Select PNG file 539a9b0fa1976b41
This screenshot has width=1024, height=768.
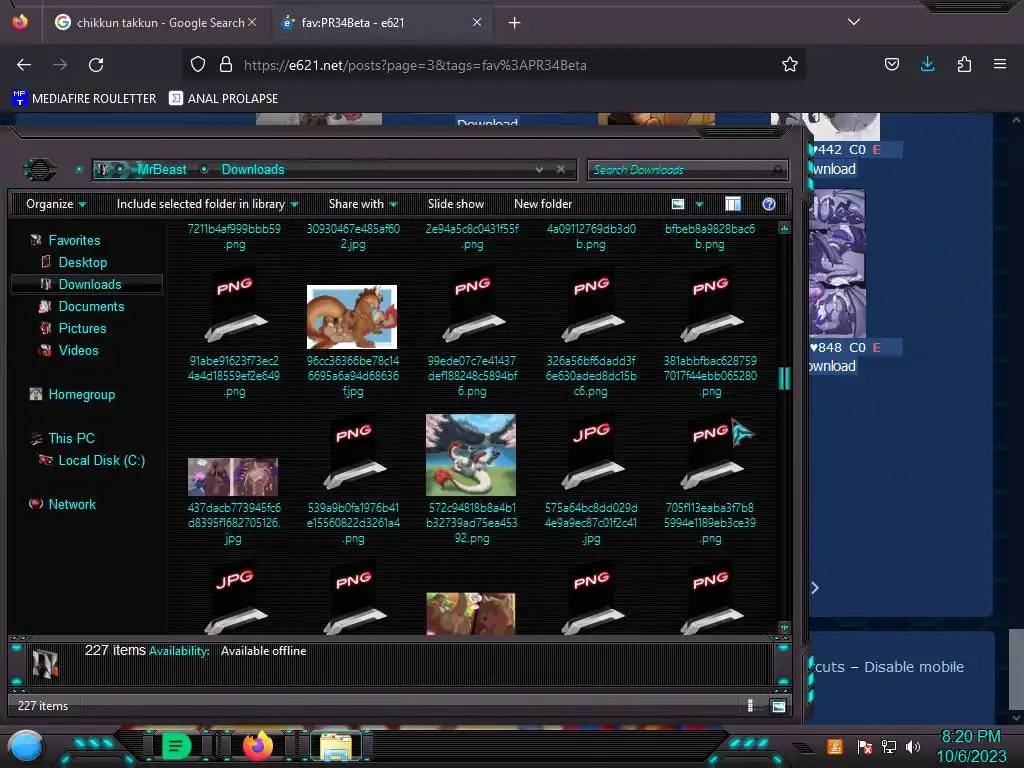pos(353,456)
